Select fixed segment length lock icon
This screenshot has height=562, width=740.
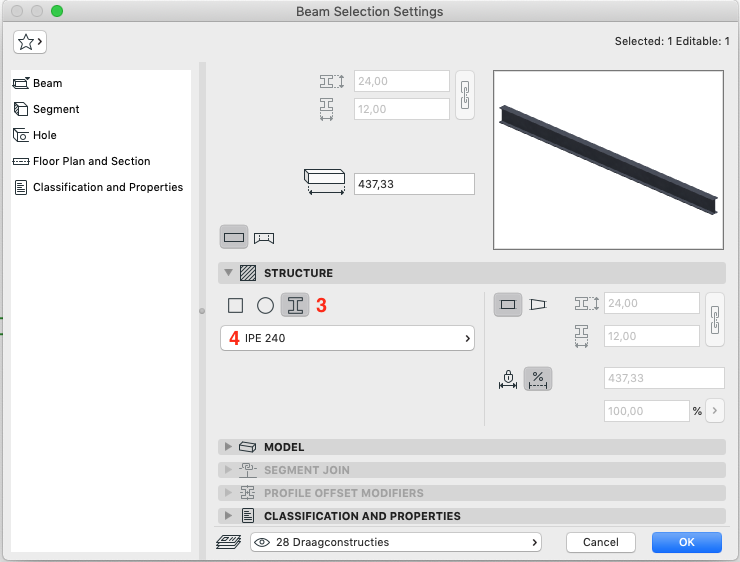pyautogui.click(x=508, y=379)
